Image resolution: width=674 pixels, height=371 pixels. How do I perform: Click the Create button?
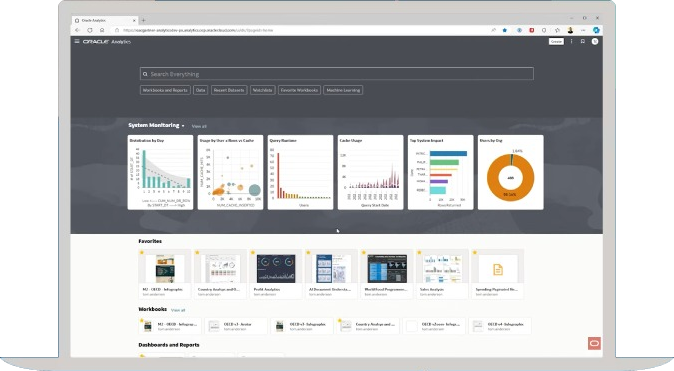pos(556,41)
